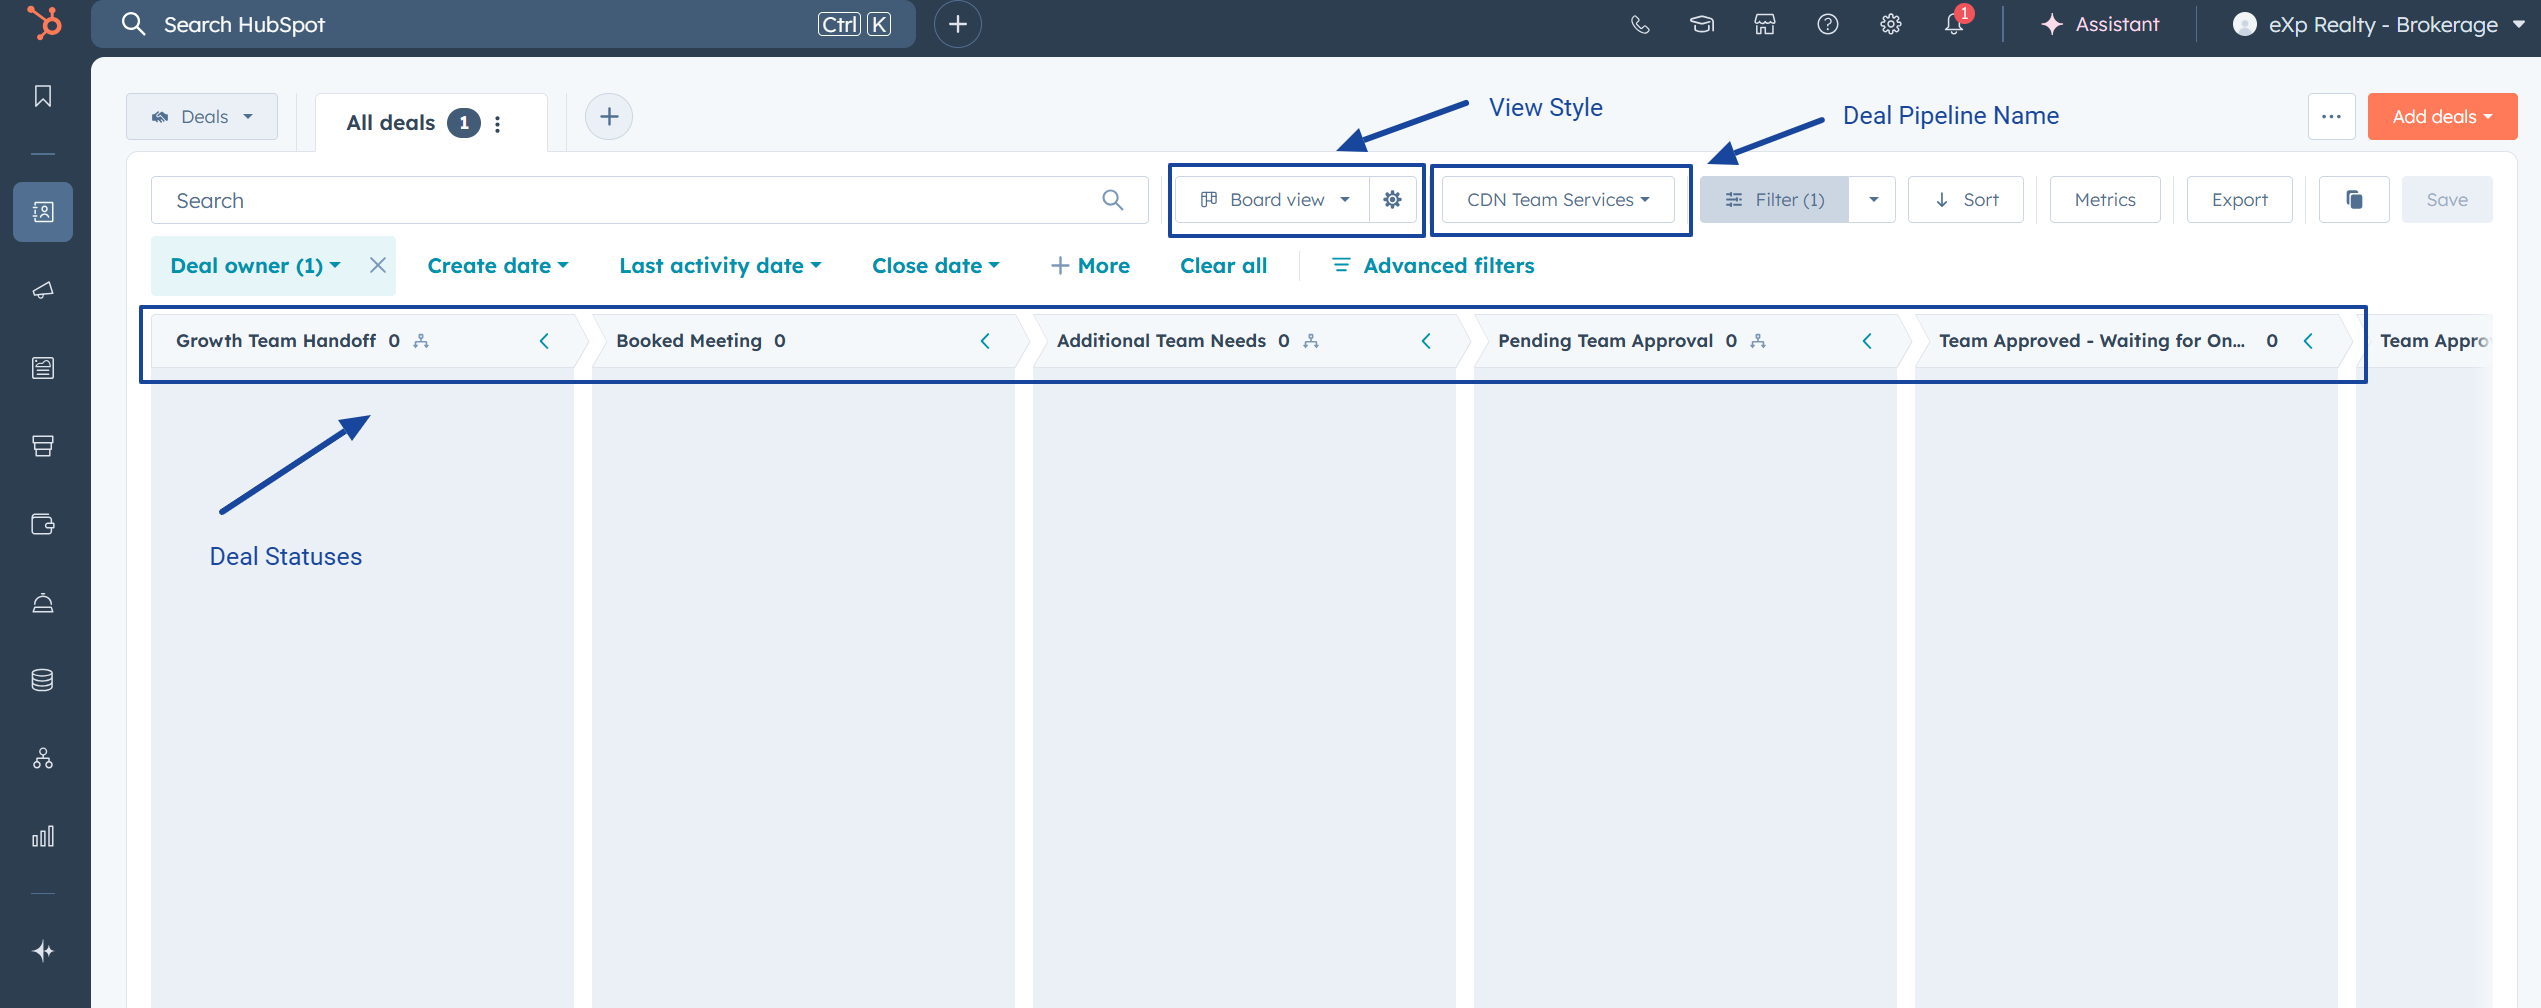
Task: Expand the Close date filter dropdown
Action: [936, 266]
